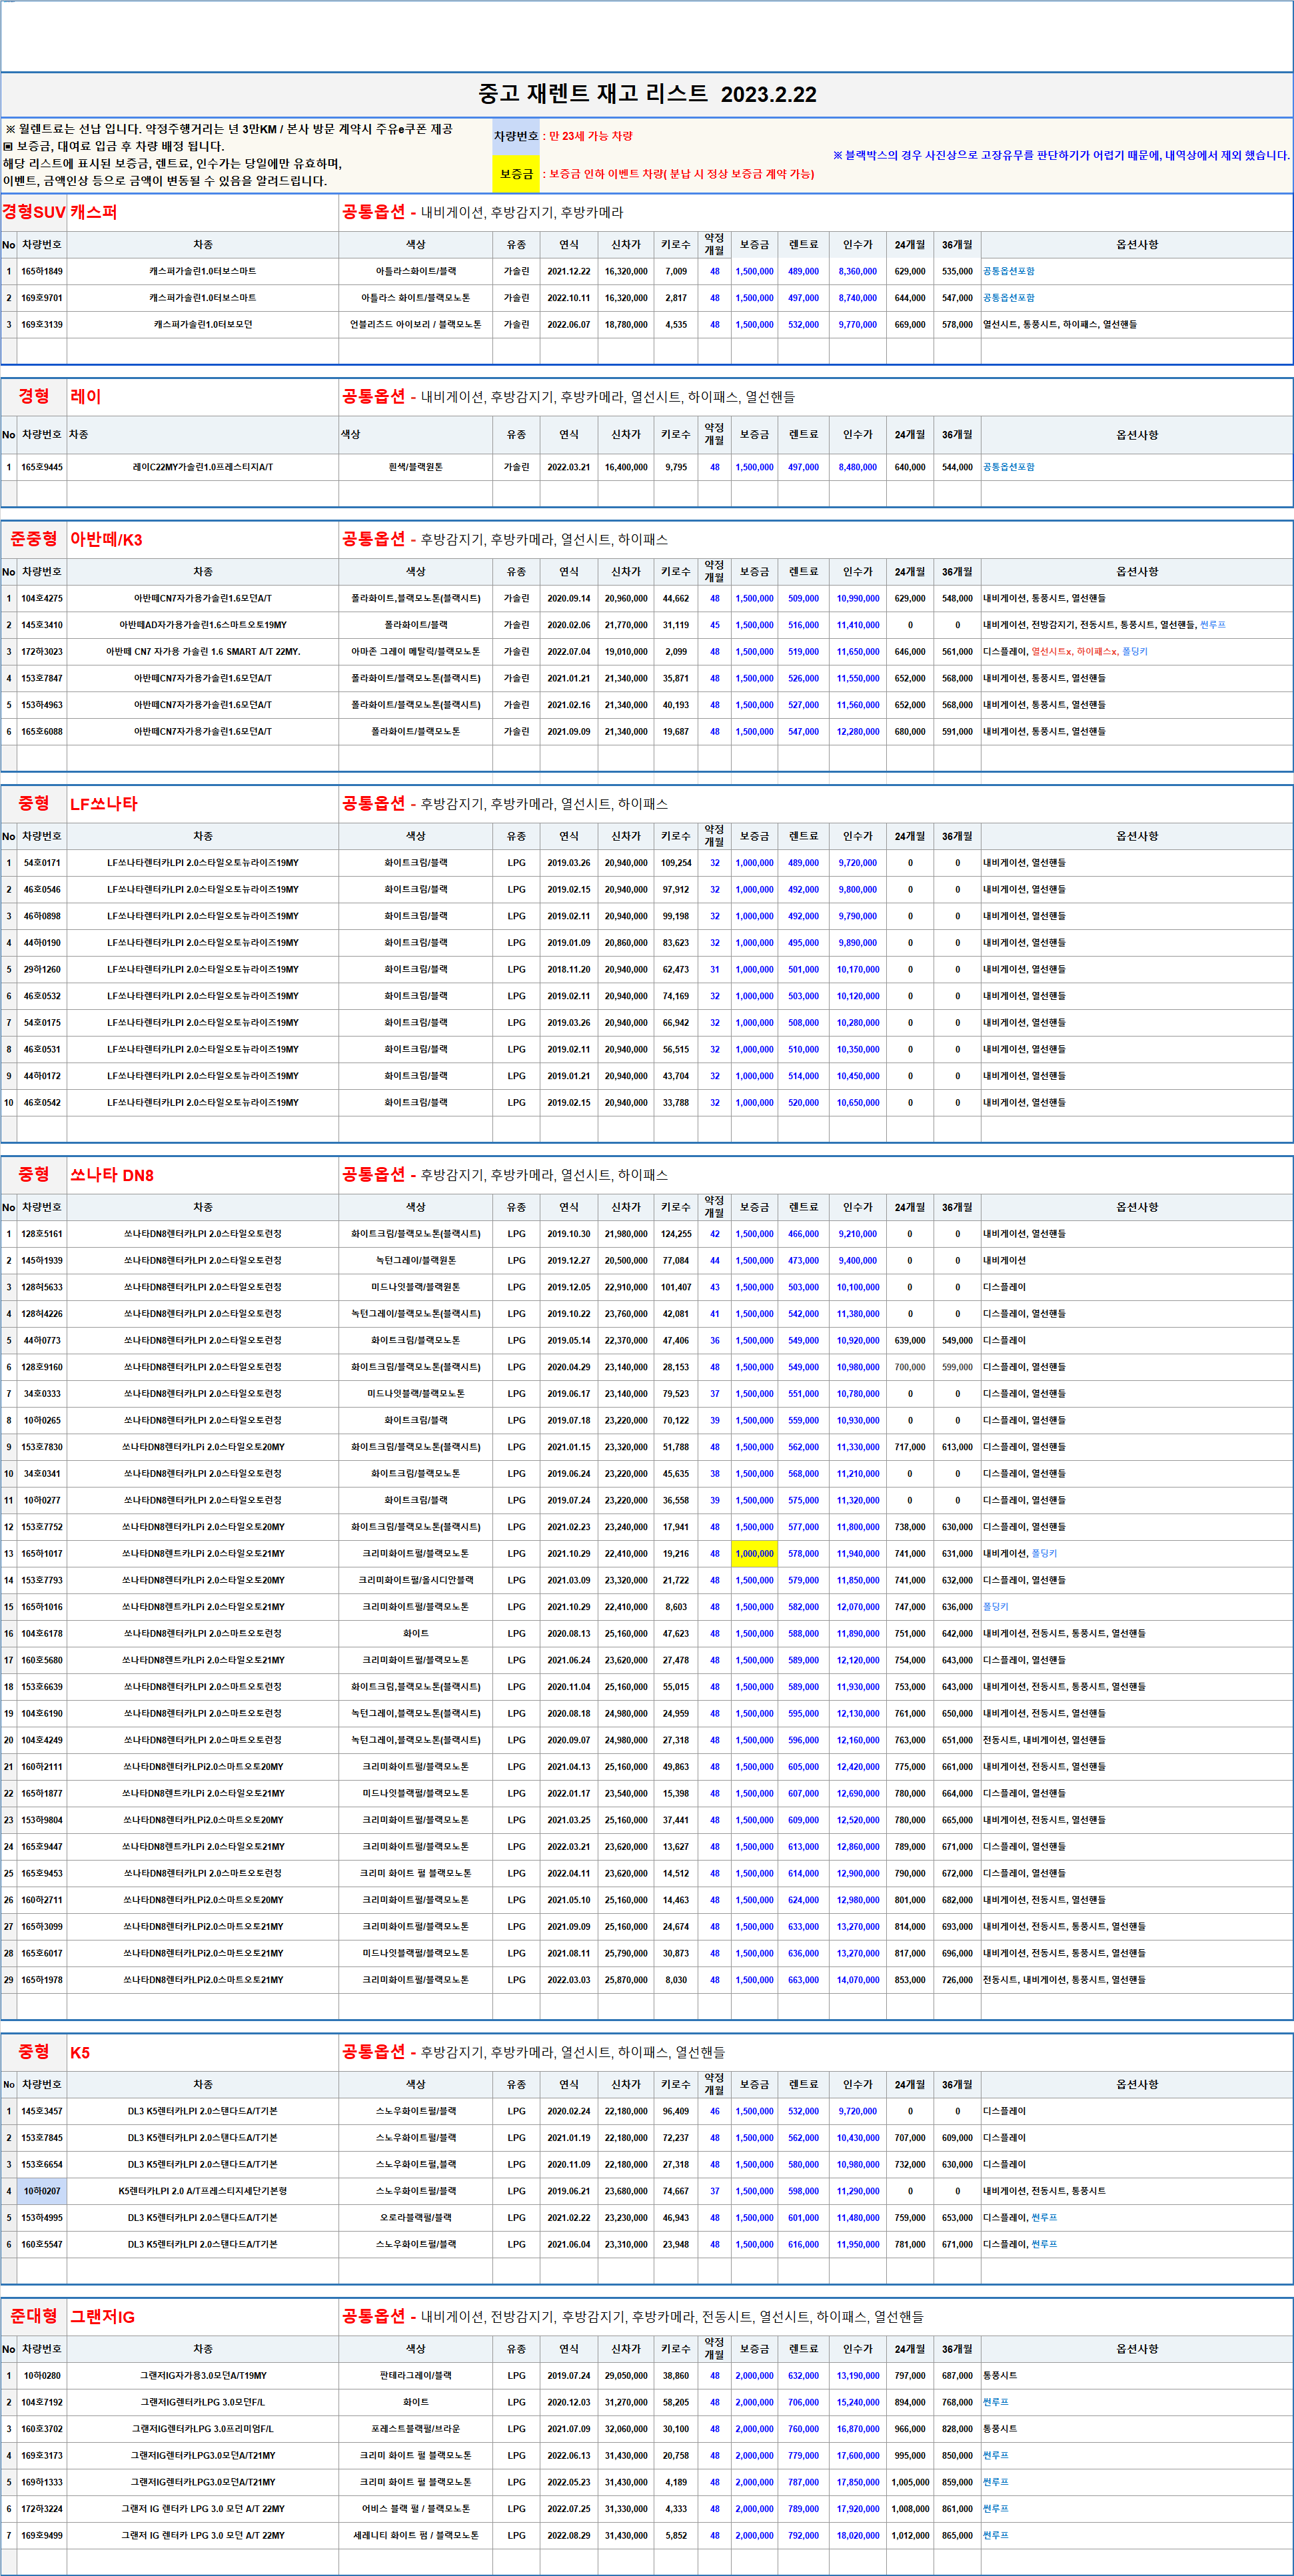Select plate number 10하0280
The width and height of the screenshot is (1294, 2576).
click(x=42, y=2376)
